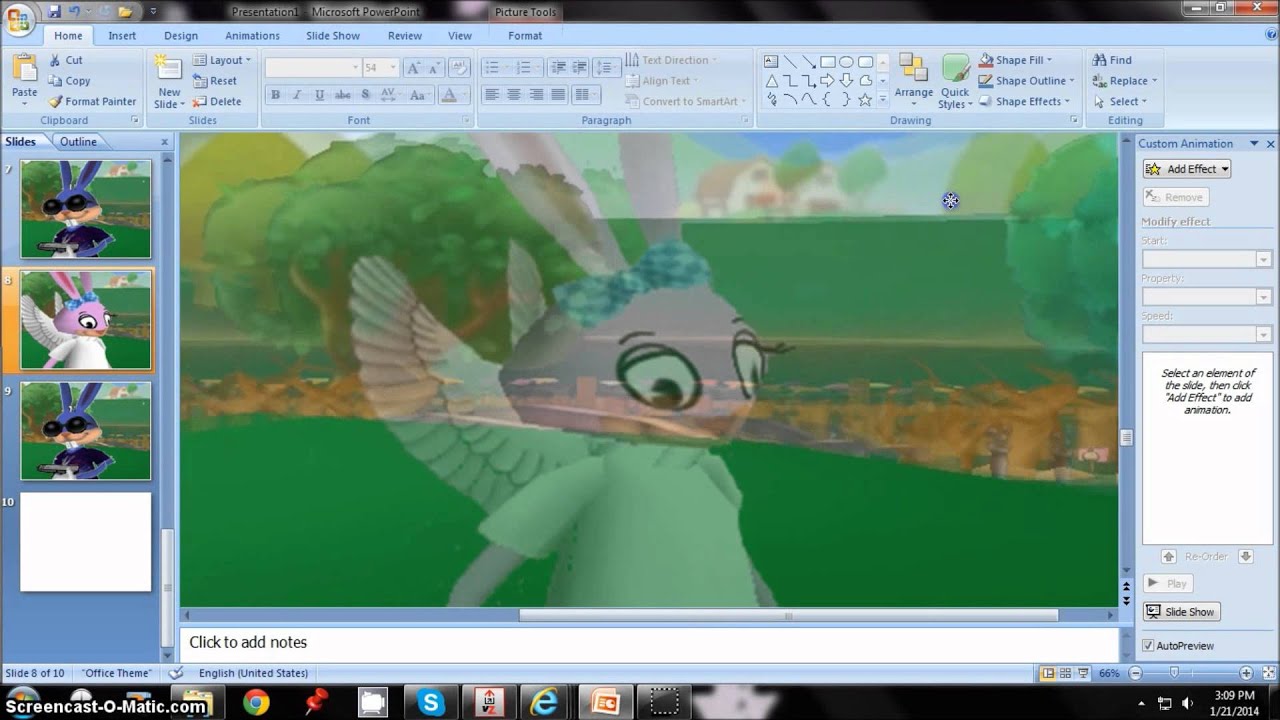
Task: Open the font size dropdown
Action: point(394,67)
